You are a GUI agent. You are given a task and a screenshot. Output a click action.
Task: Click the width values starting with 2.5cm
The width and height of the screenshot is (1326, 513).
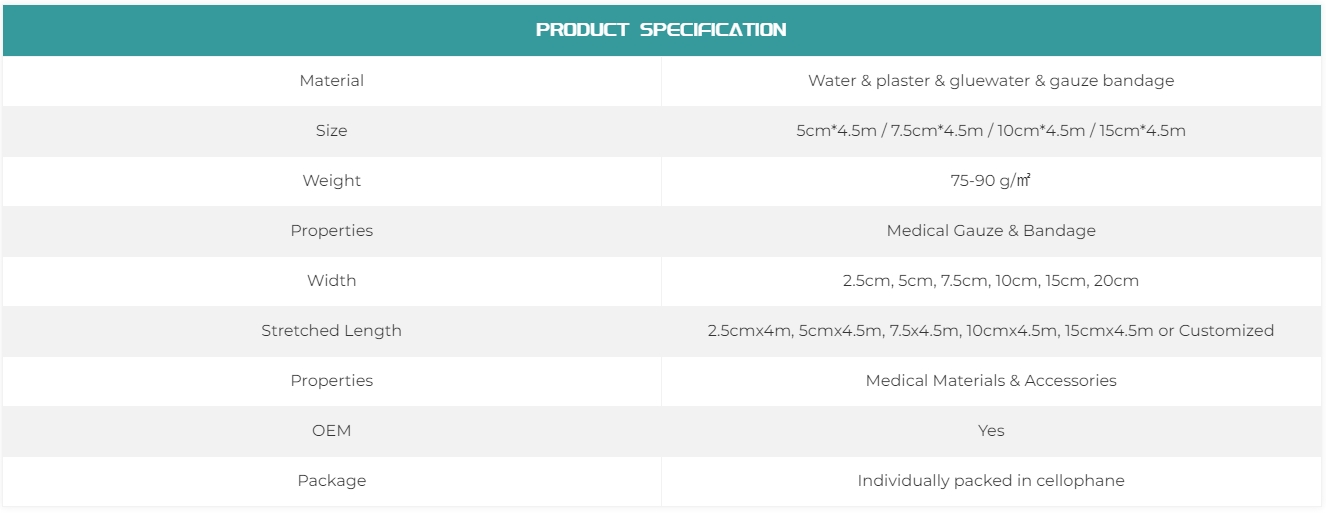[x=990, y=281]
